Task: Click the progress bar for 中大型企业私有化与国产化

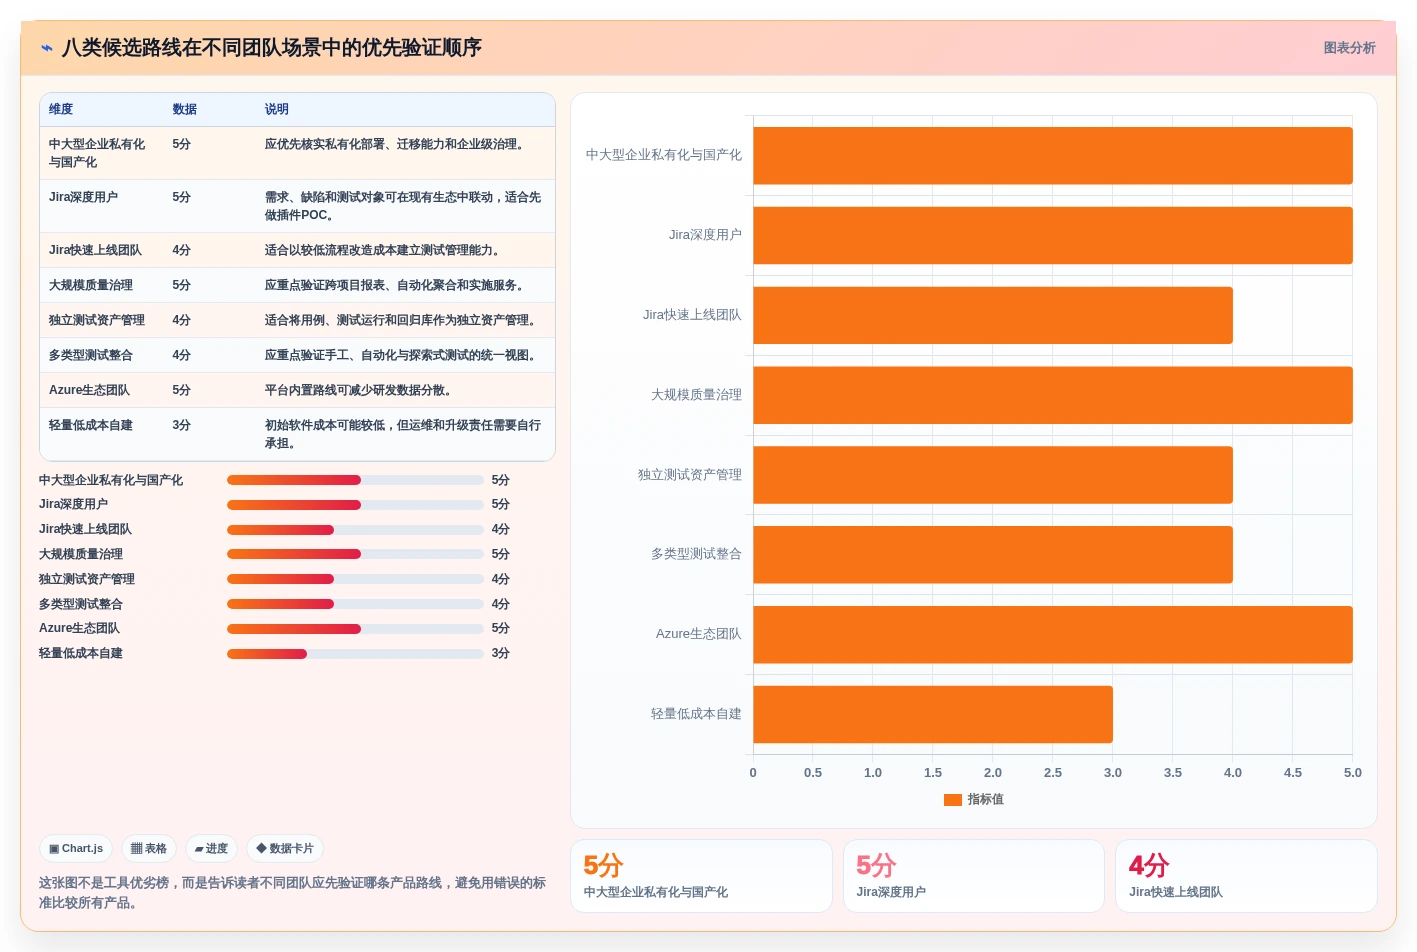Action: pos(355,480)
